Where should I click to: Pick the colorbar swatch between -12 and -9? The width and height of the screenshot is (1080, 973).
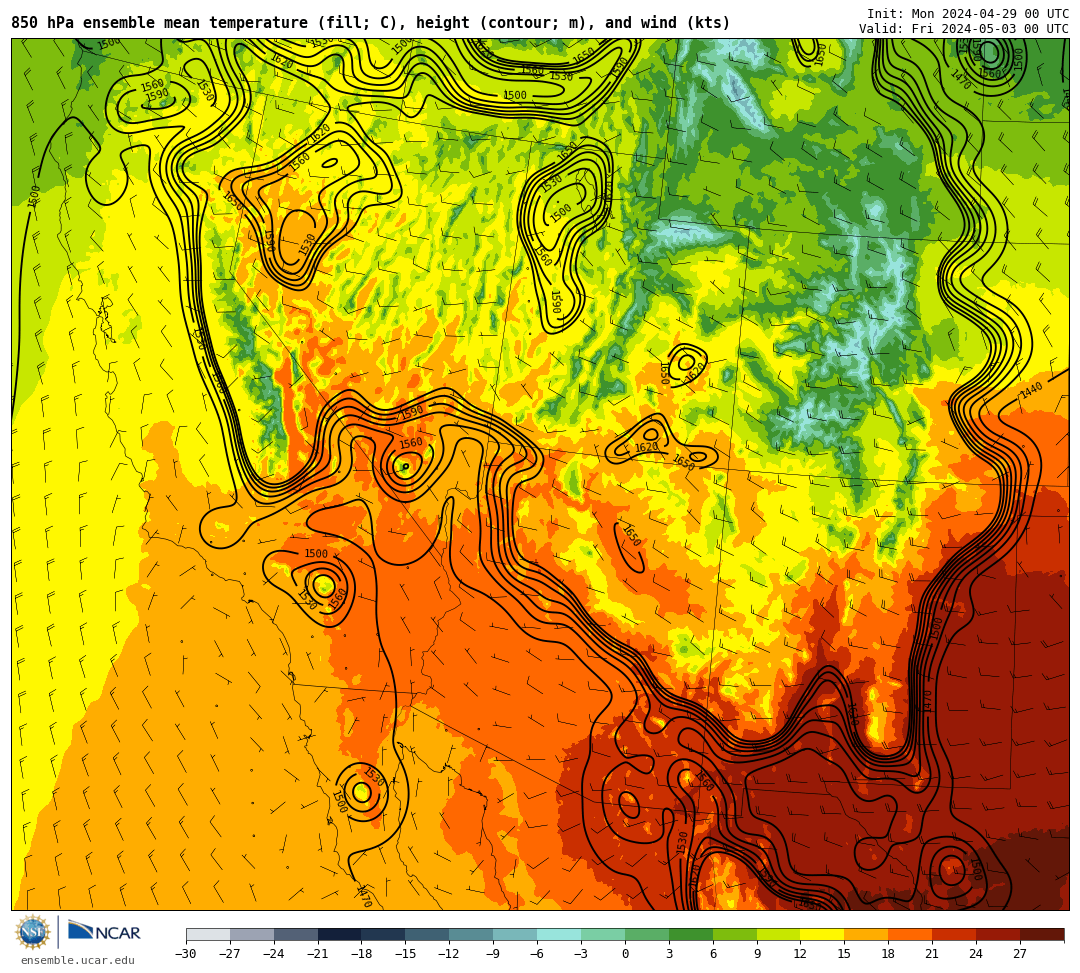tap(471, 934)
